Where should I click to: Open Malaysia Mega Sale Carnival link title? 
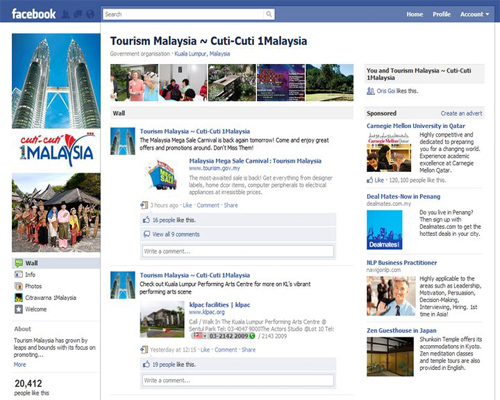pos(255,161)
